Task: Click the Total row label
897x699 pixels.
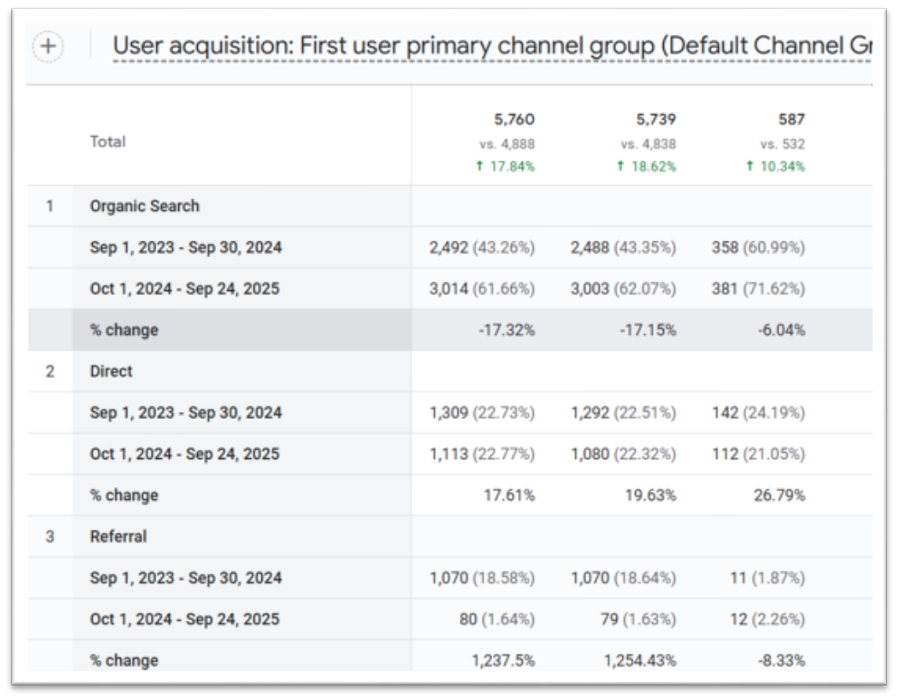Action: (x=107, y=142)
